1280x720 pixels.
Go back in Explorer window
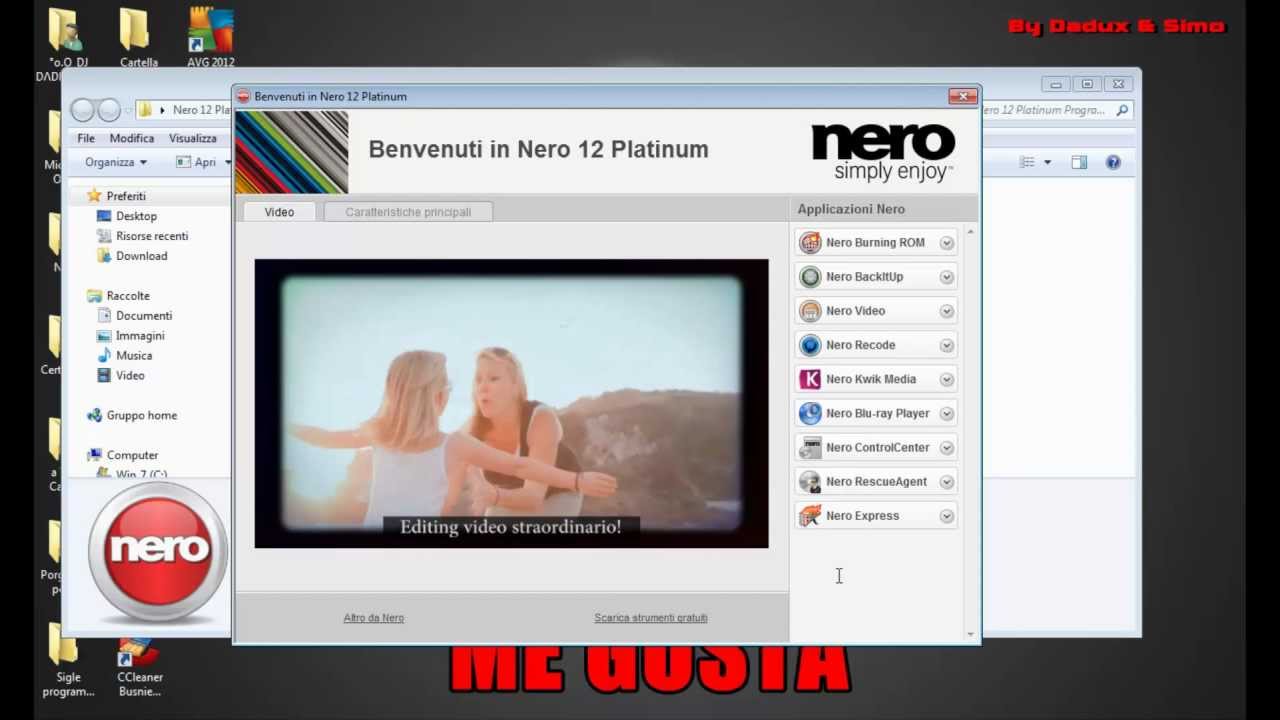(83, 110)
